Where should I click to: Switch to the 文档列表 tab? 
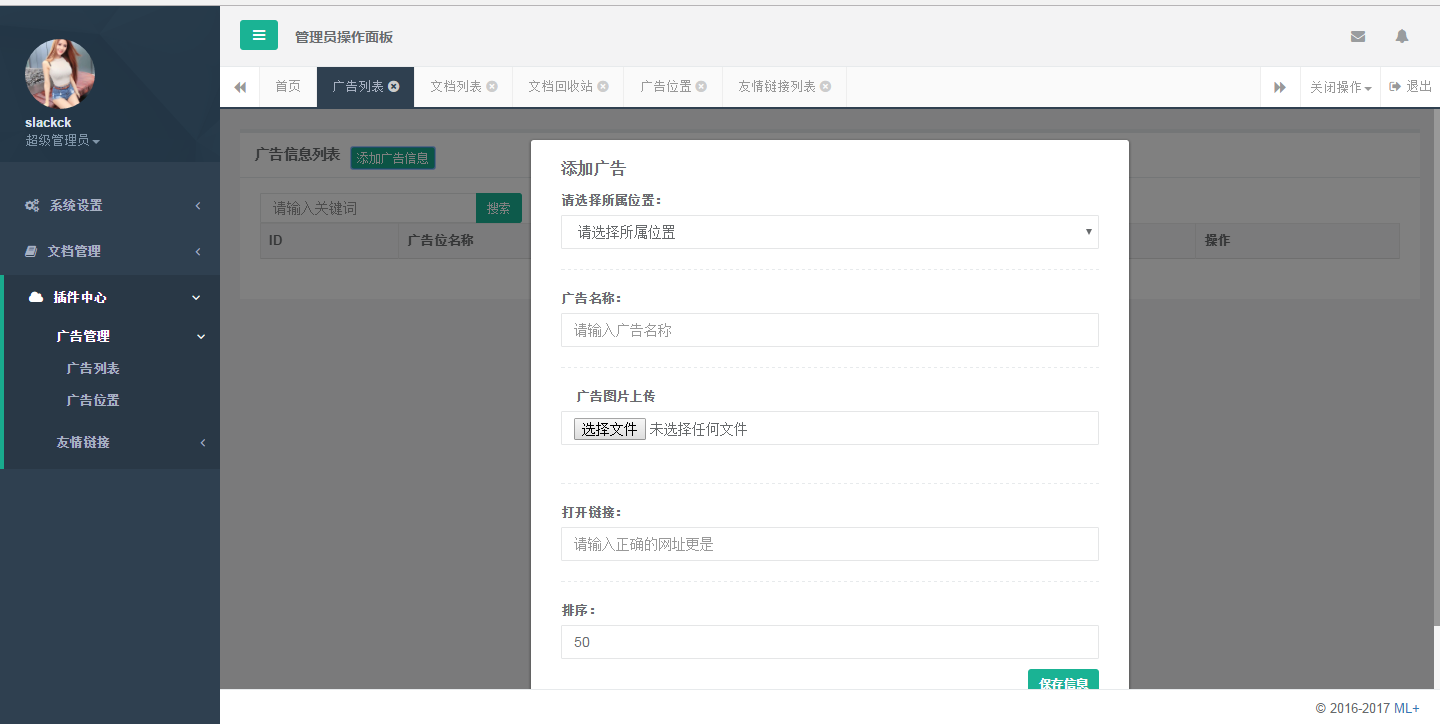[456, 87]
